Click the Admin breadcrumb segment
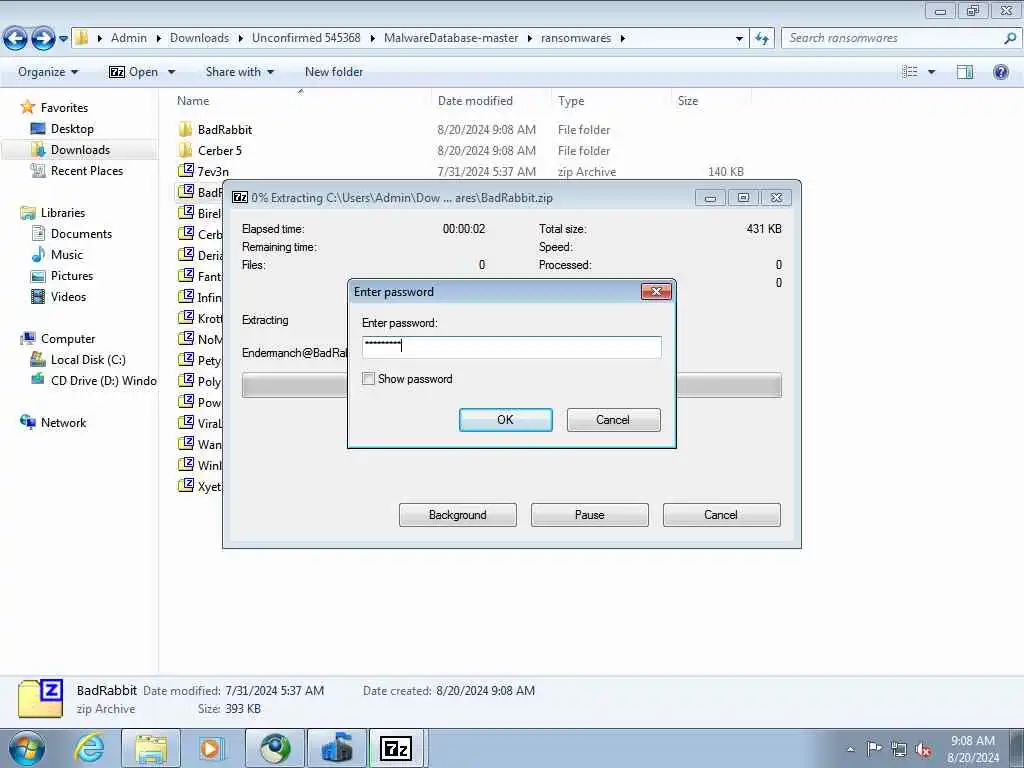This screenshot has height=768, width=1024. pyautogui.click(x=129, y=38)
